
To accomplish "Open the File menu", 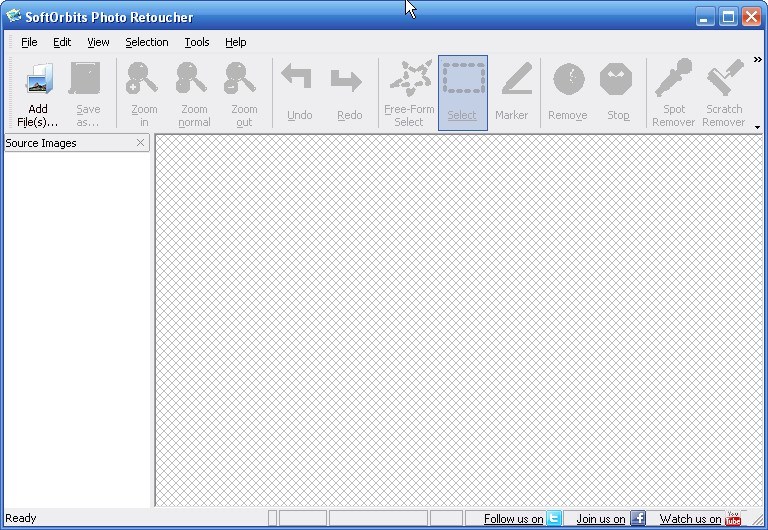I will [x=29, y=42].
